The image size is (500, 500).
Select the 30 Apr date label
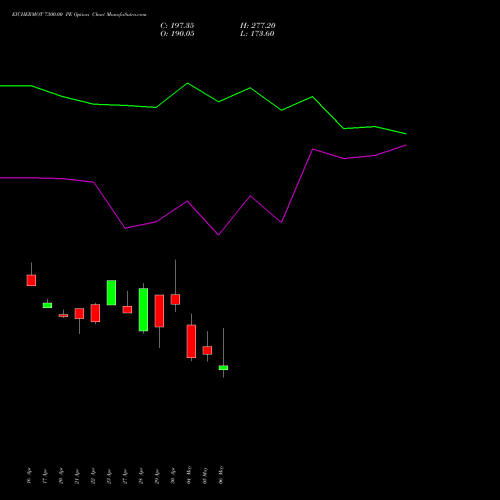(173, 475)
